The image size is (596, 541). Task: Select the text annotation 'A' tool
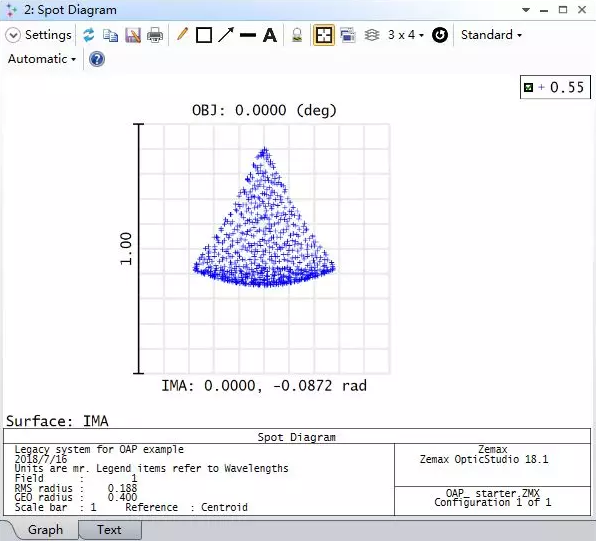270,35
